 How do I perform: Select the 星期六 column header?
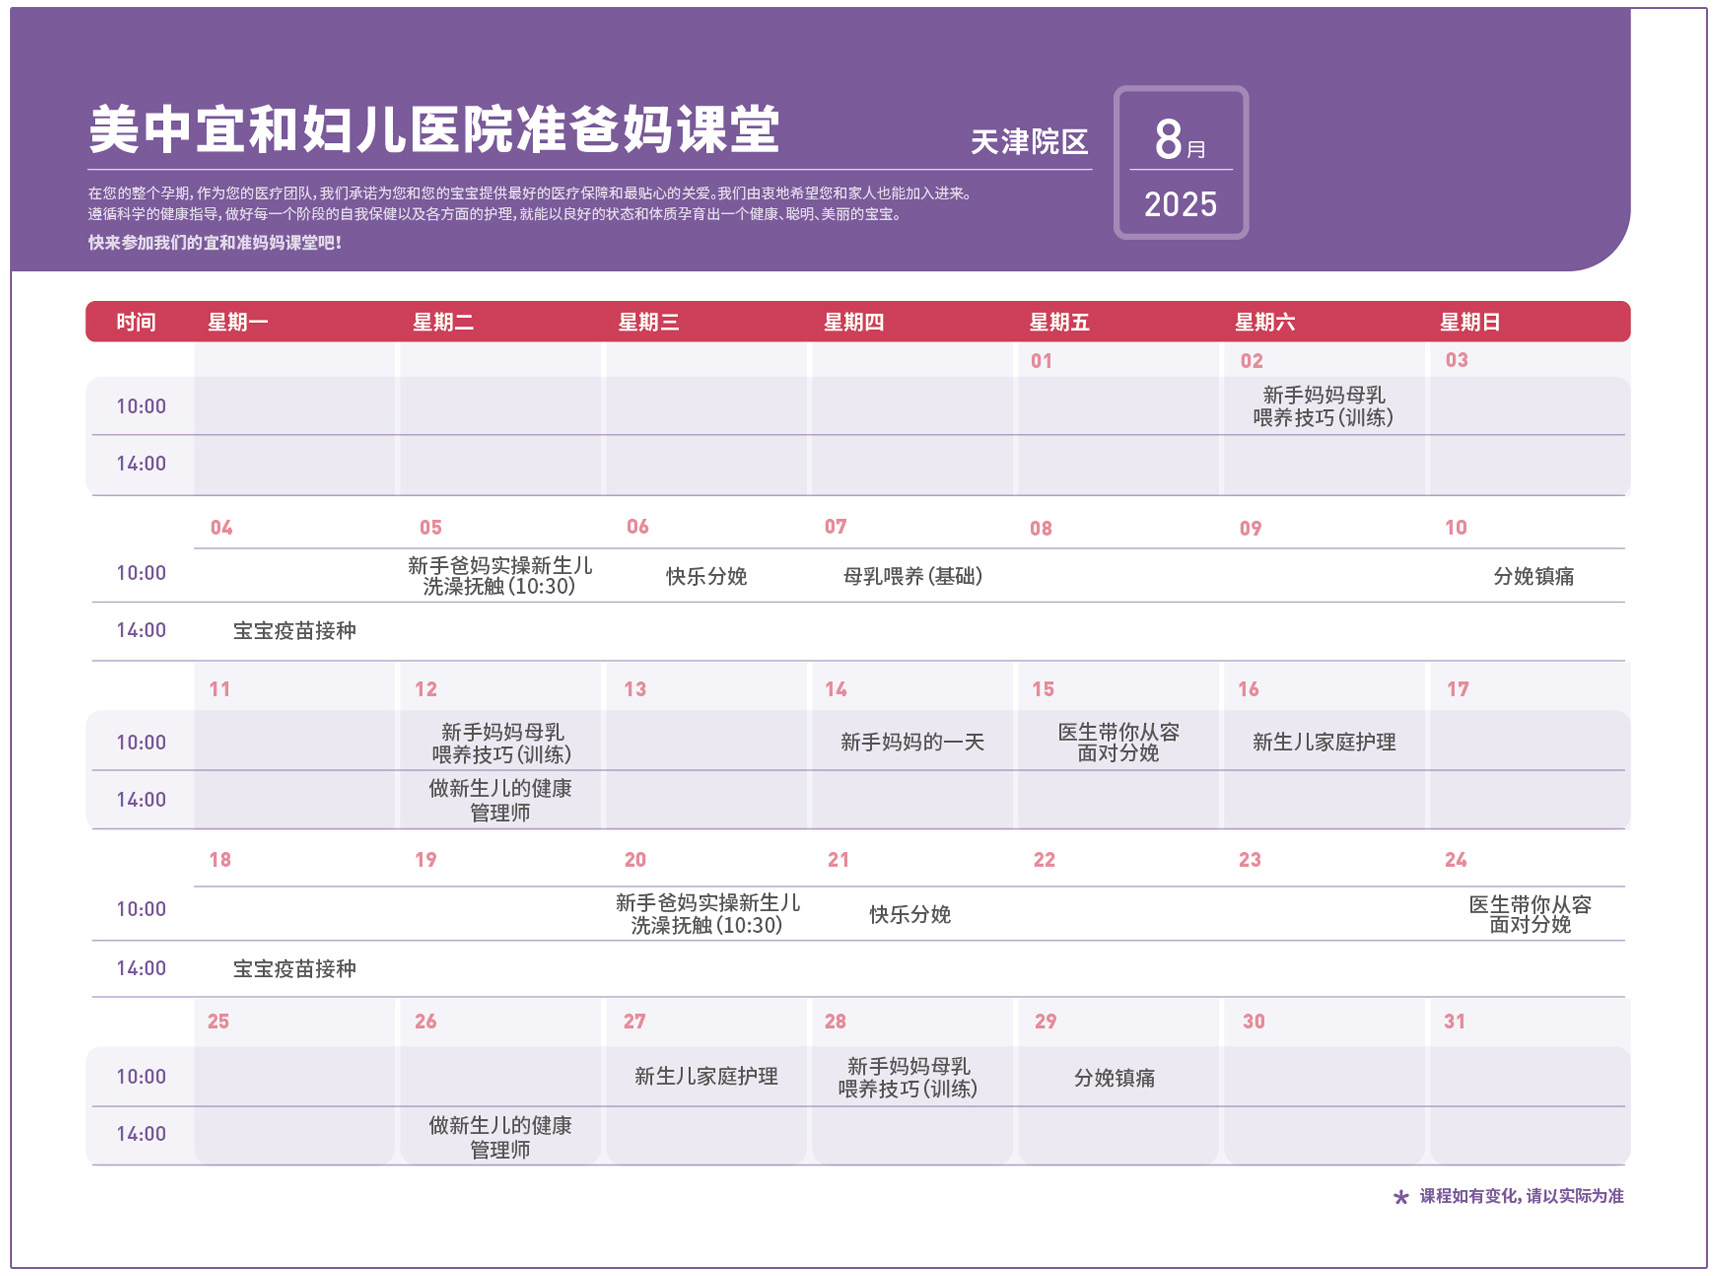tap(1265, 322)
